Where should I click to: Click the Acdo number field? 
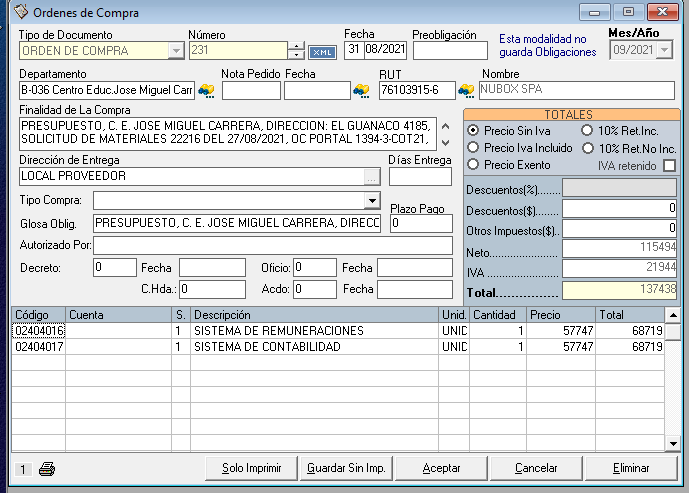[315, 289]
